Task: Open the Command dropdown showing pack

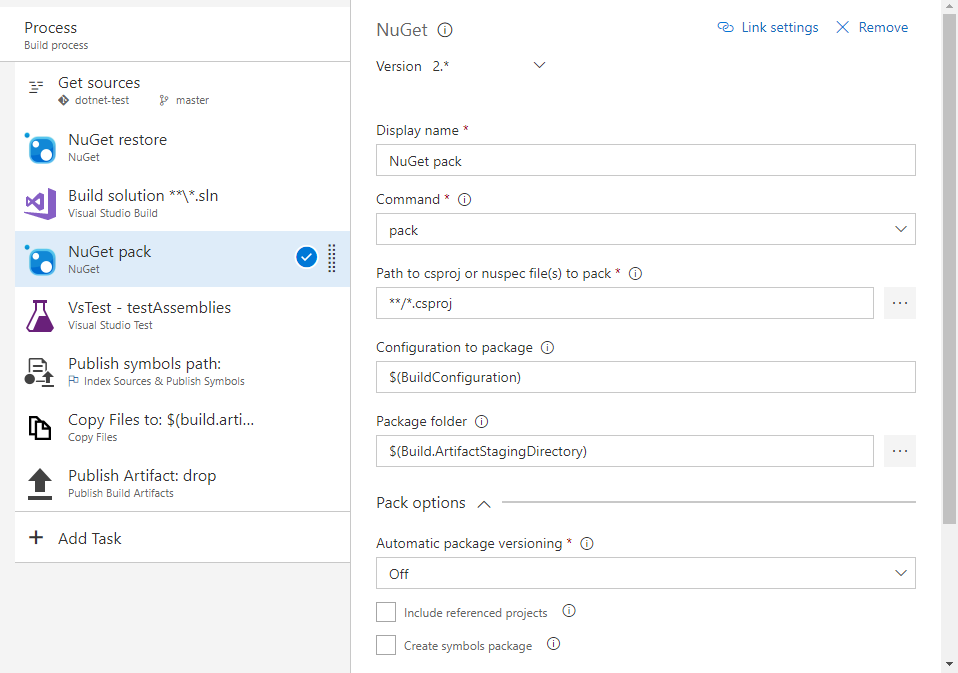Action: click(646, 229)
